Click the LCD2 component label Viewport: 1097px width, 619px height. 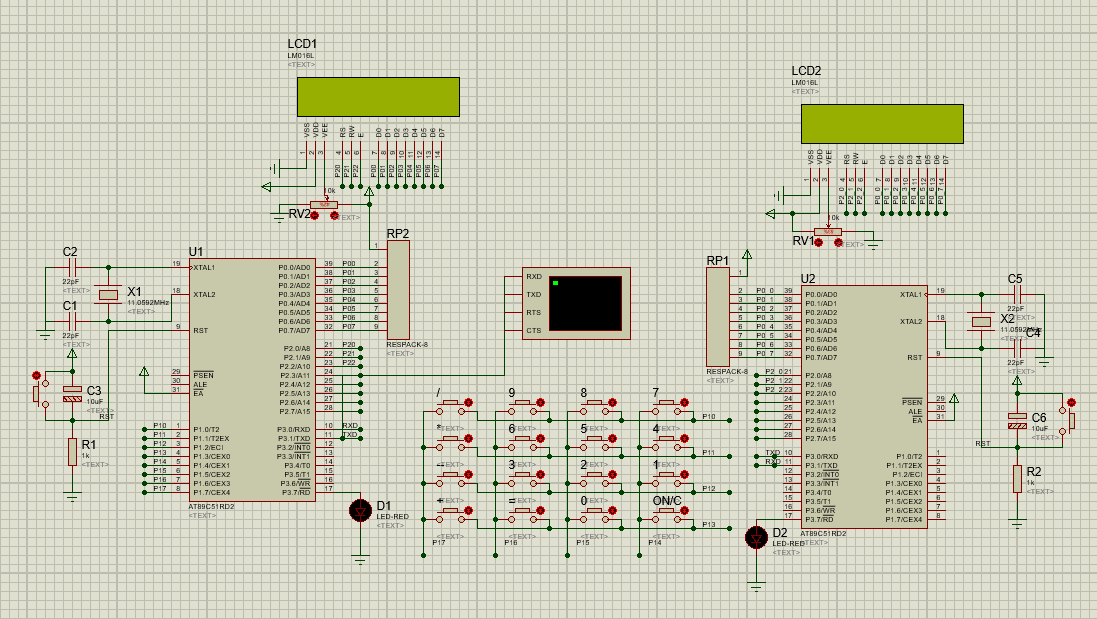(x=806, y=71)
